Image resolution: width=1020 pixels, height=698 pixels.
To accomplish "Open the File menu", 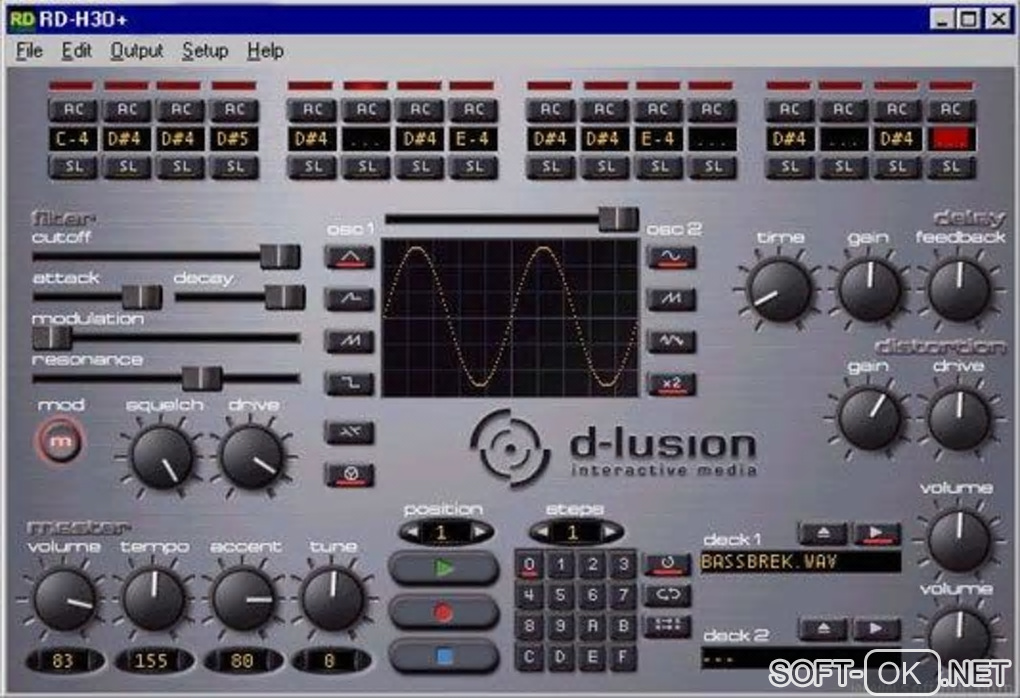I will tap(29, 51).
